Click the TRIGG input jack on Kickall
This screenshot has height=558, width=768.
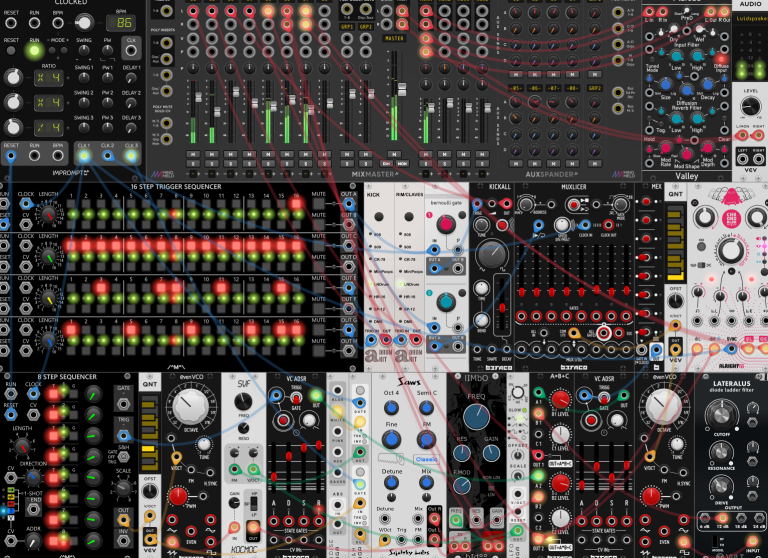point(477,203)
